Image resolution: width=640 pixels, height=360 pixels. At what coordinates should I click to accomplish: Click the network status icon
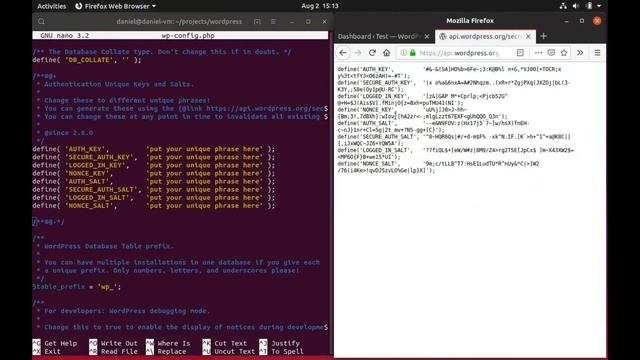(563, 6)
